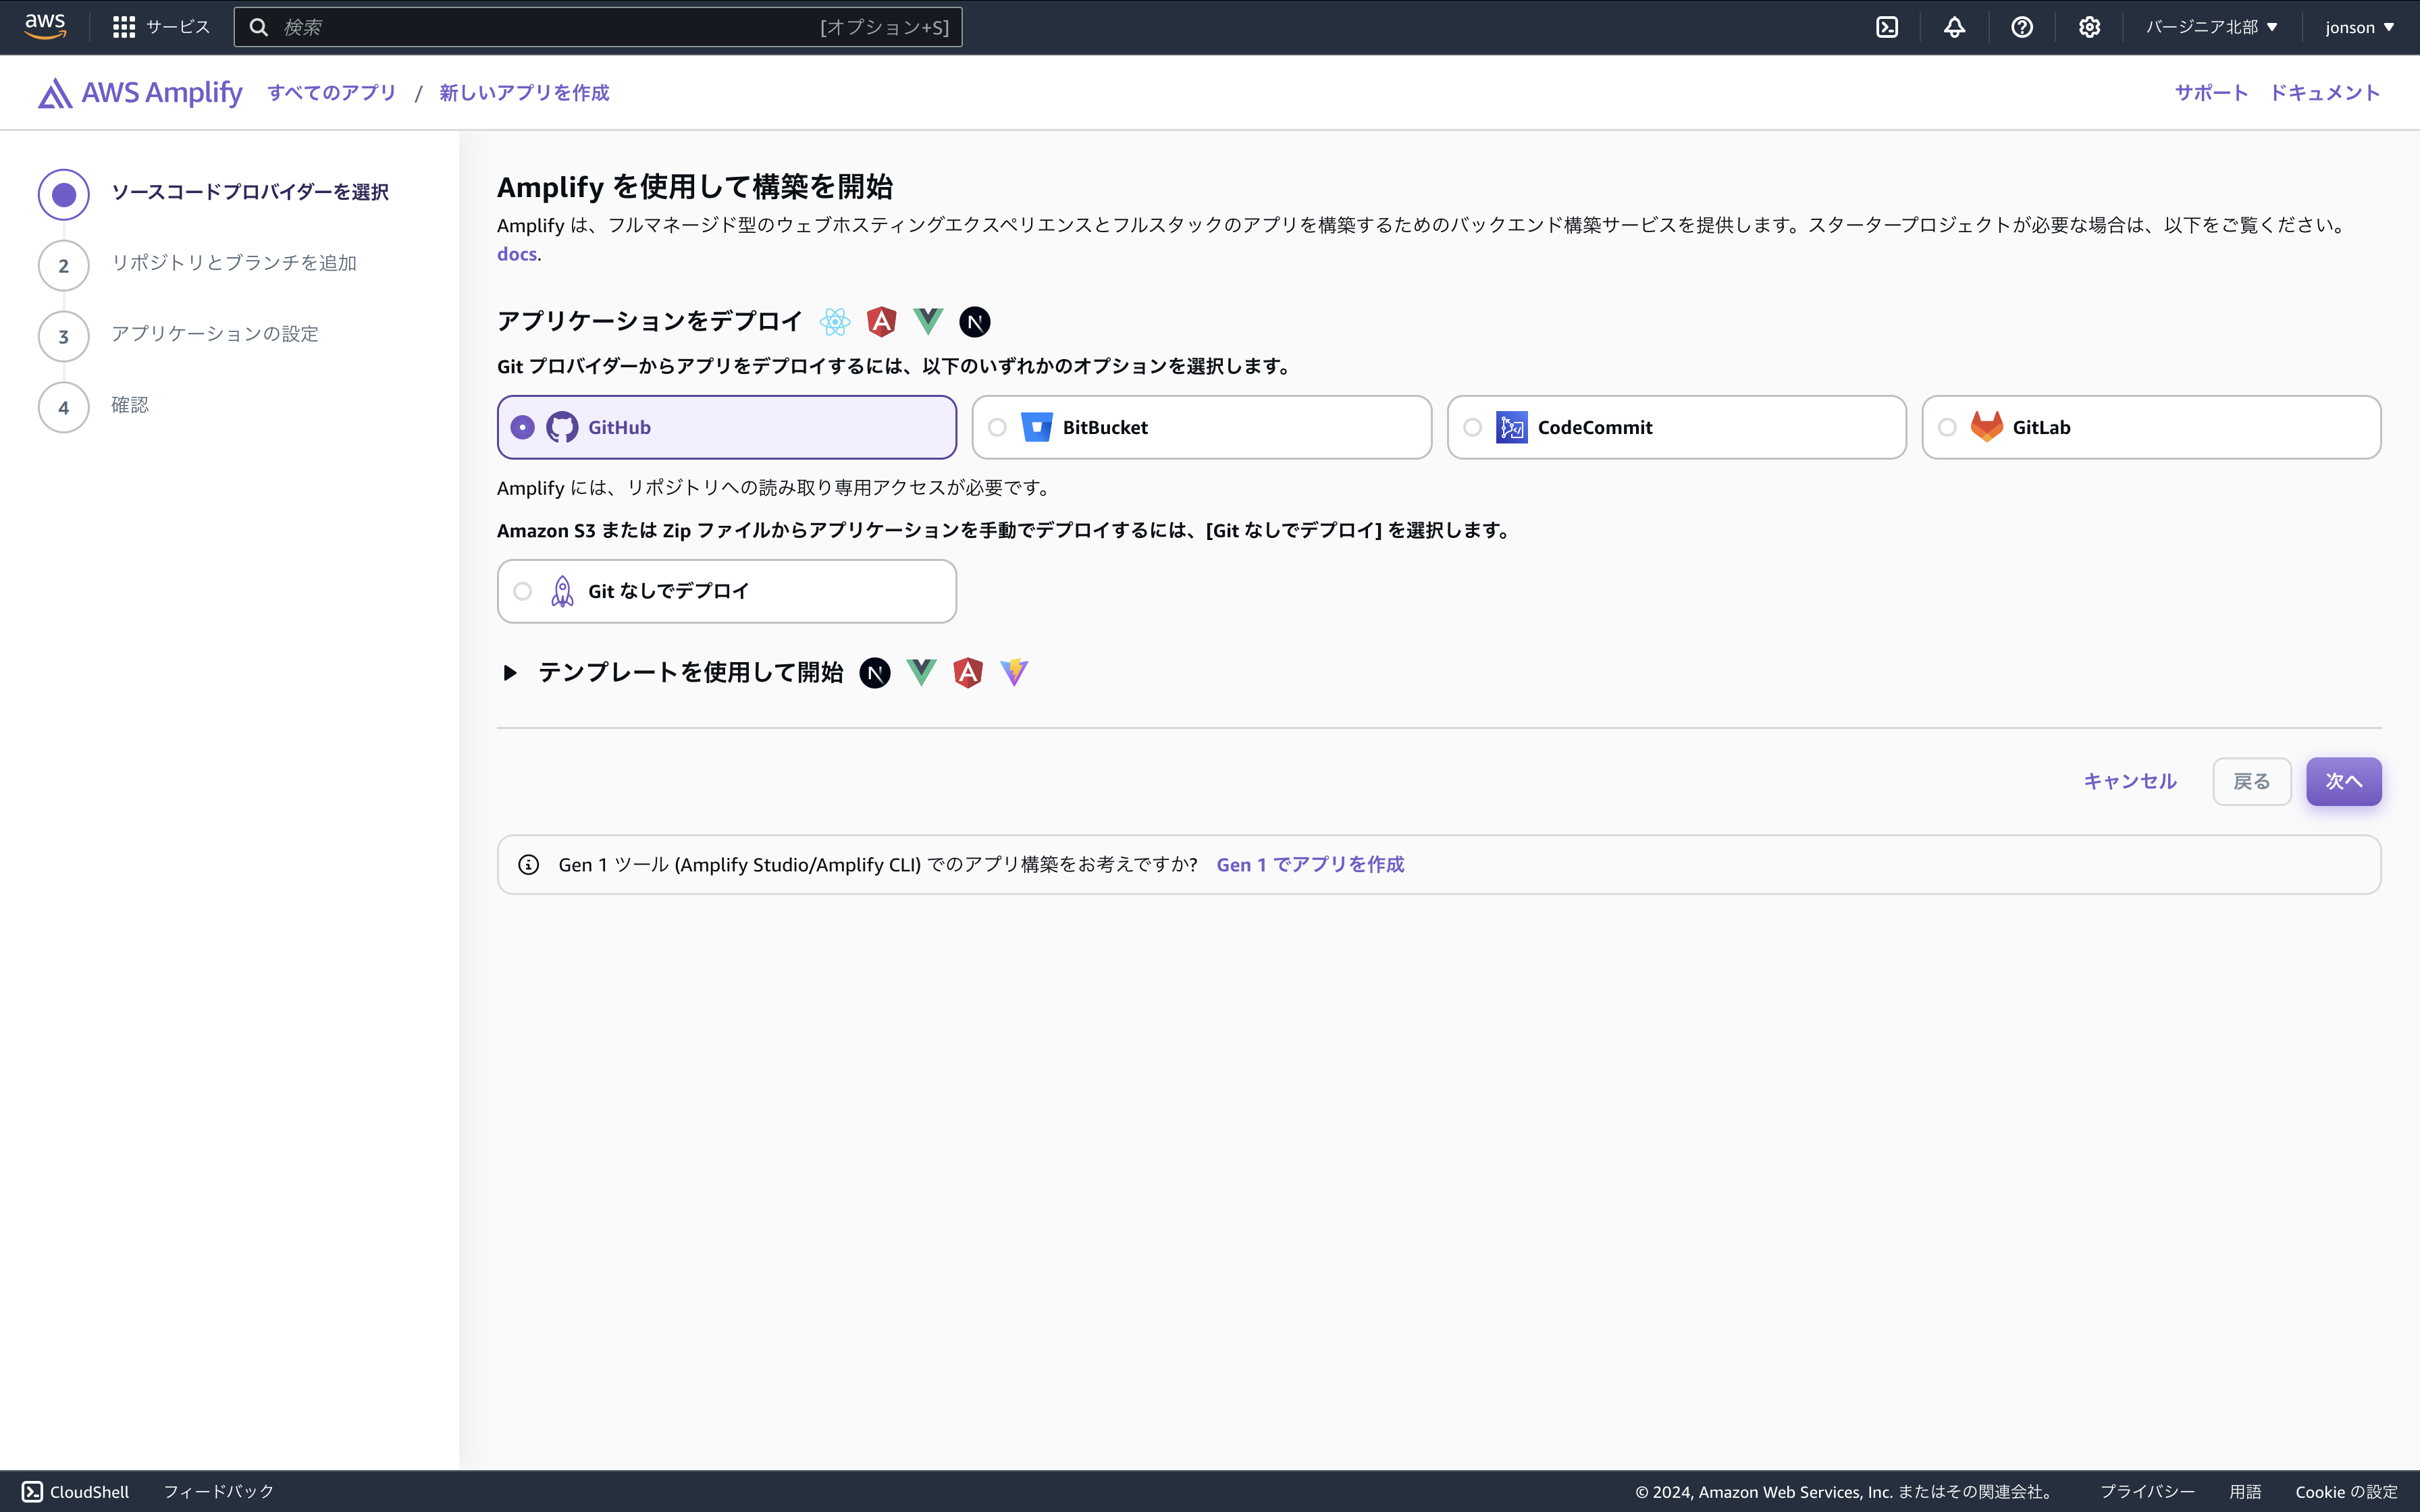
Task: Open the settings gear in top navigation
Action: pos(2090,27)
